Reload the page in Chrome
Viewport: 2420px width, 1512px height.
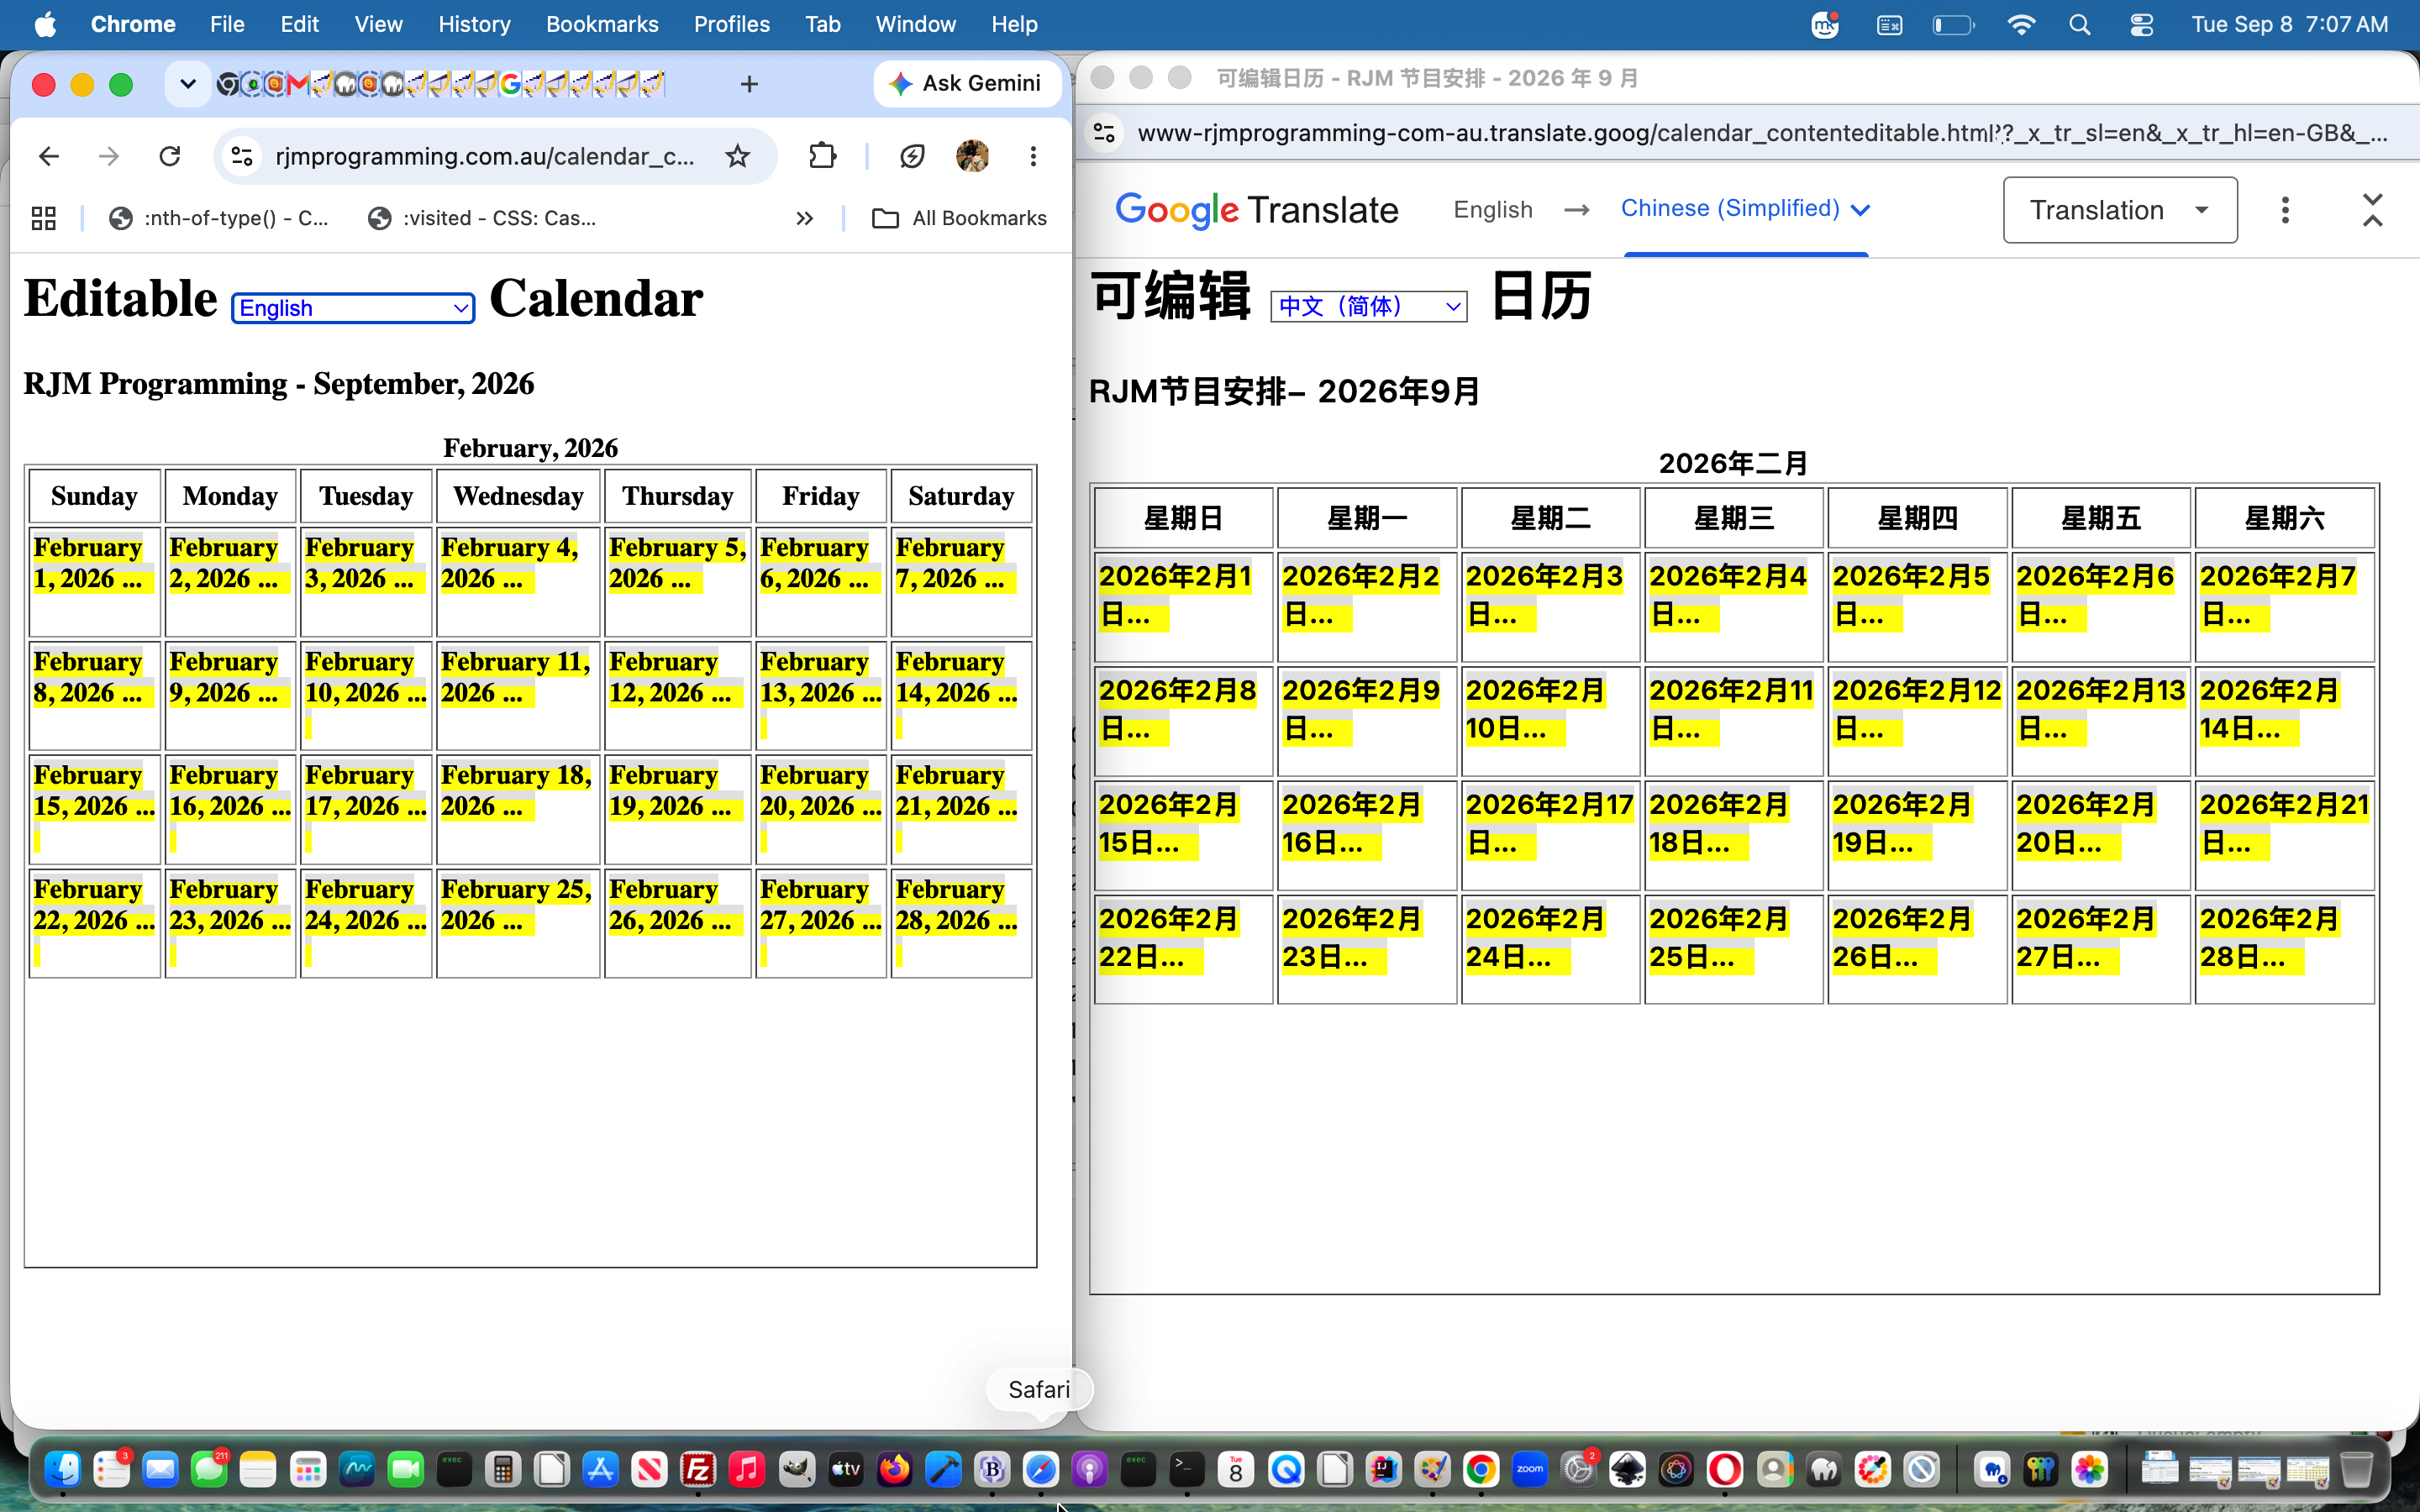170,156
